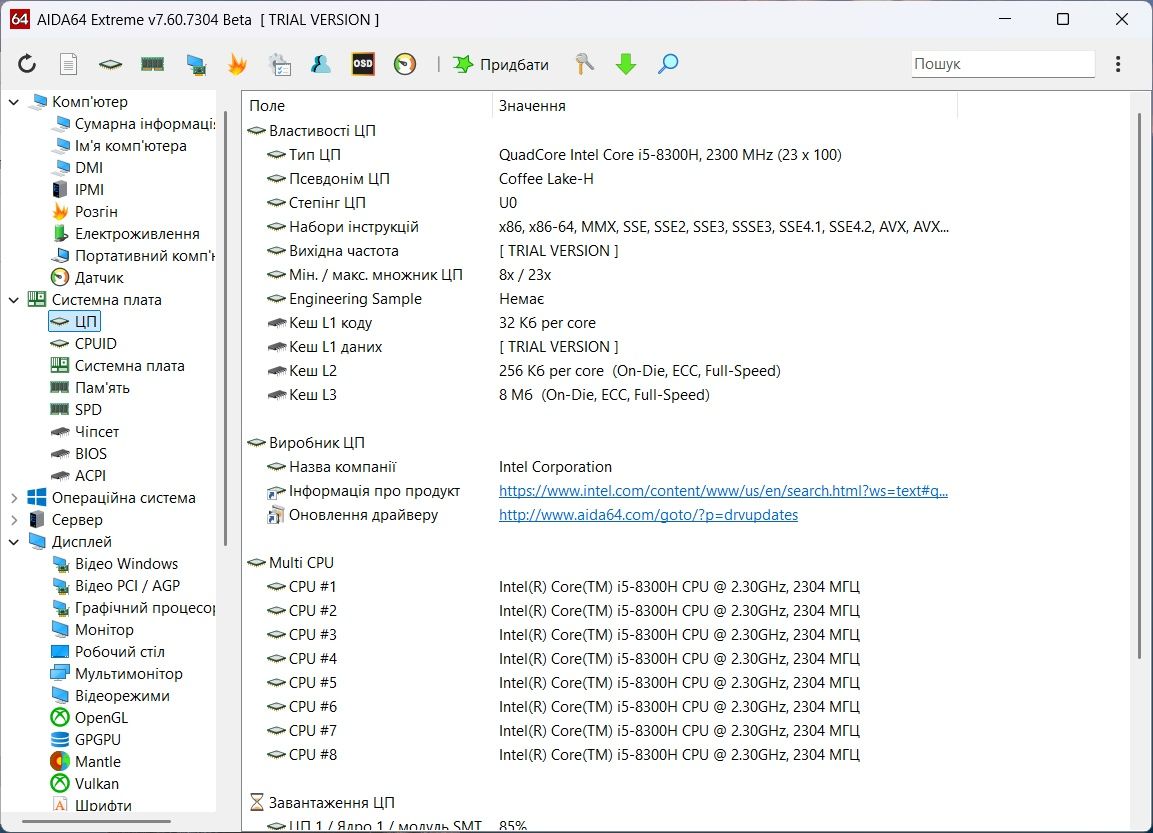Screen dimensions: 1153x833
Task: Open the flame stability test icon
Action: tap(237, 64)
